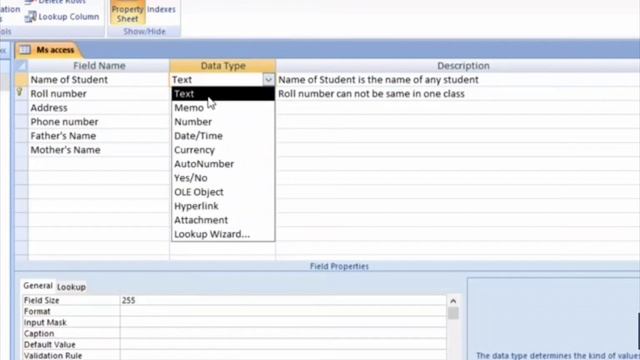
Task: Click the Roll number description cell
Action: (458, 94)
